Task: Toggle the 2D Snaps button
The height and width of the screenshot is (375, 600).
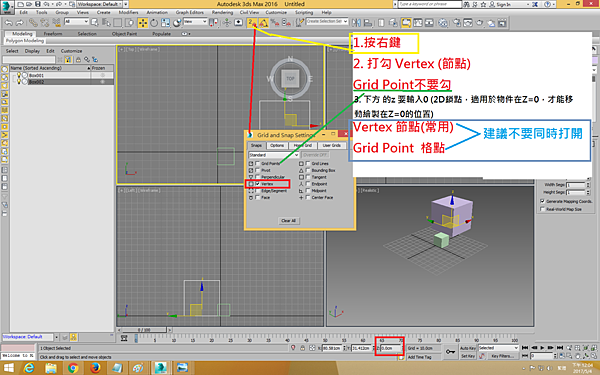Action: [251, 23]
